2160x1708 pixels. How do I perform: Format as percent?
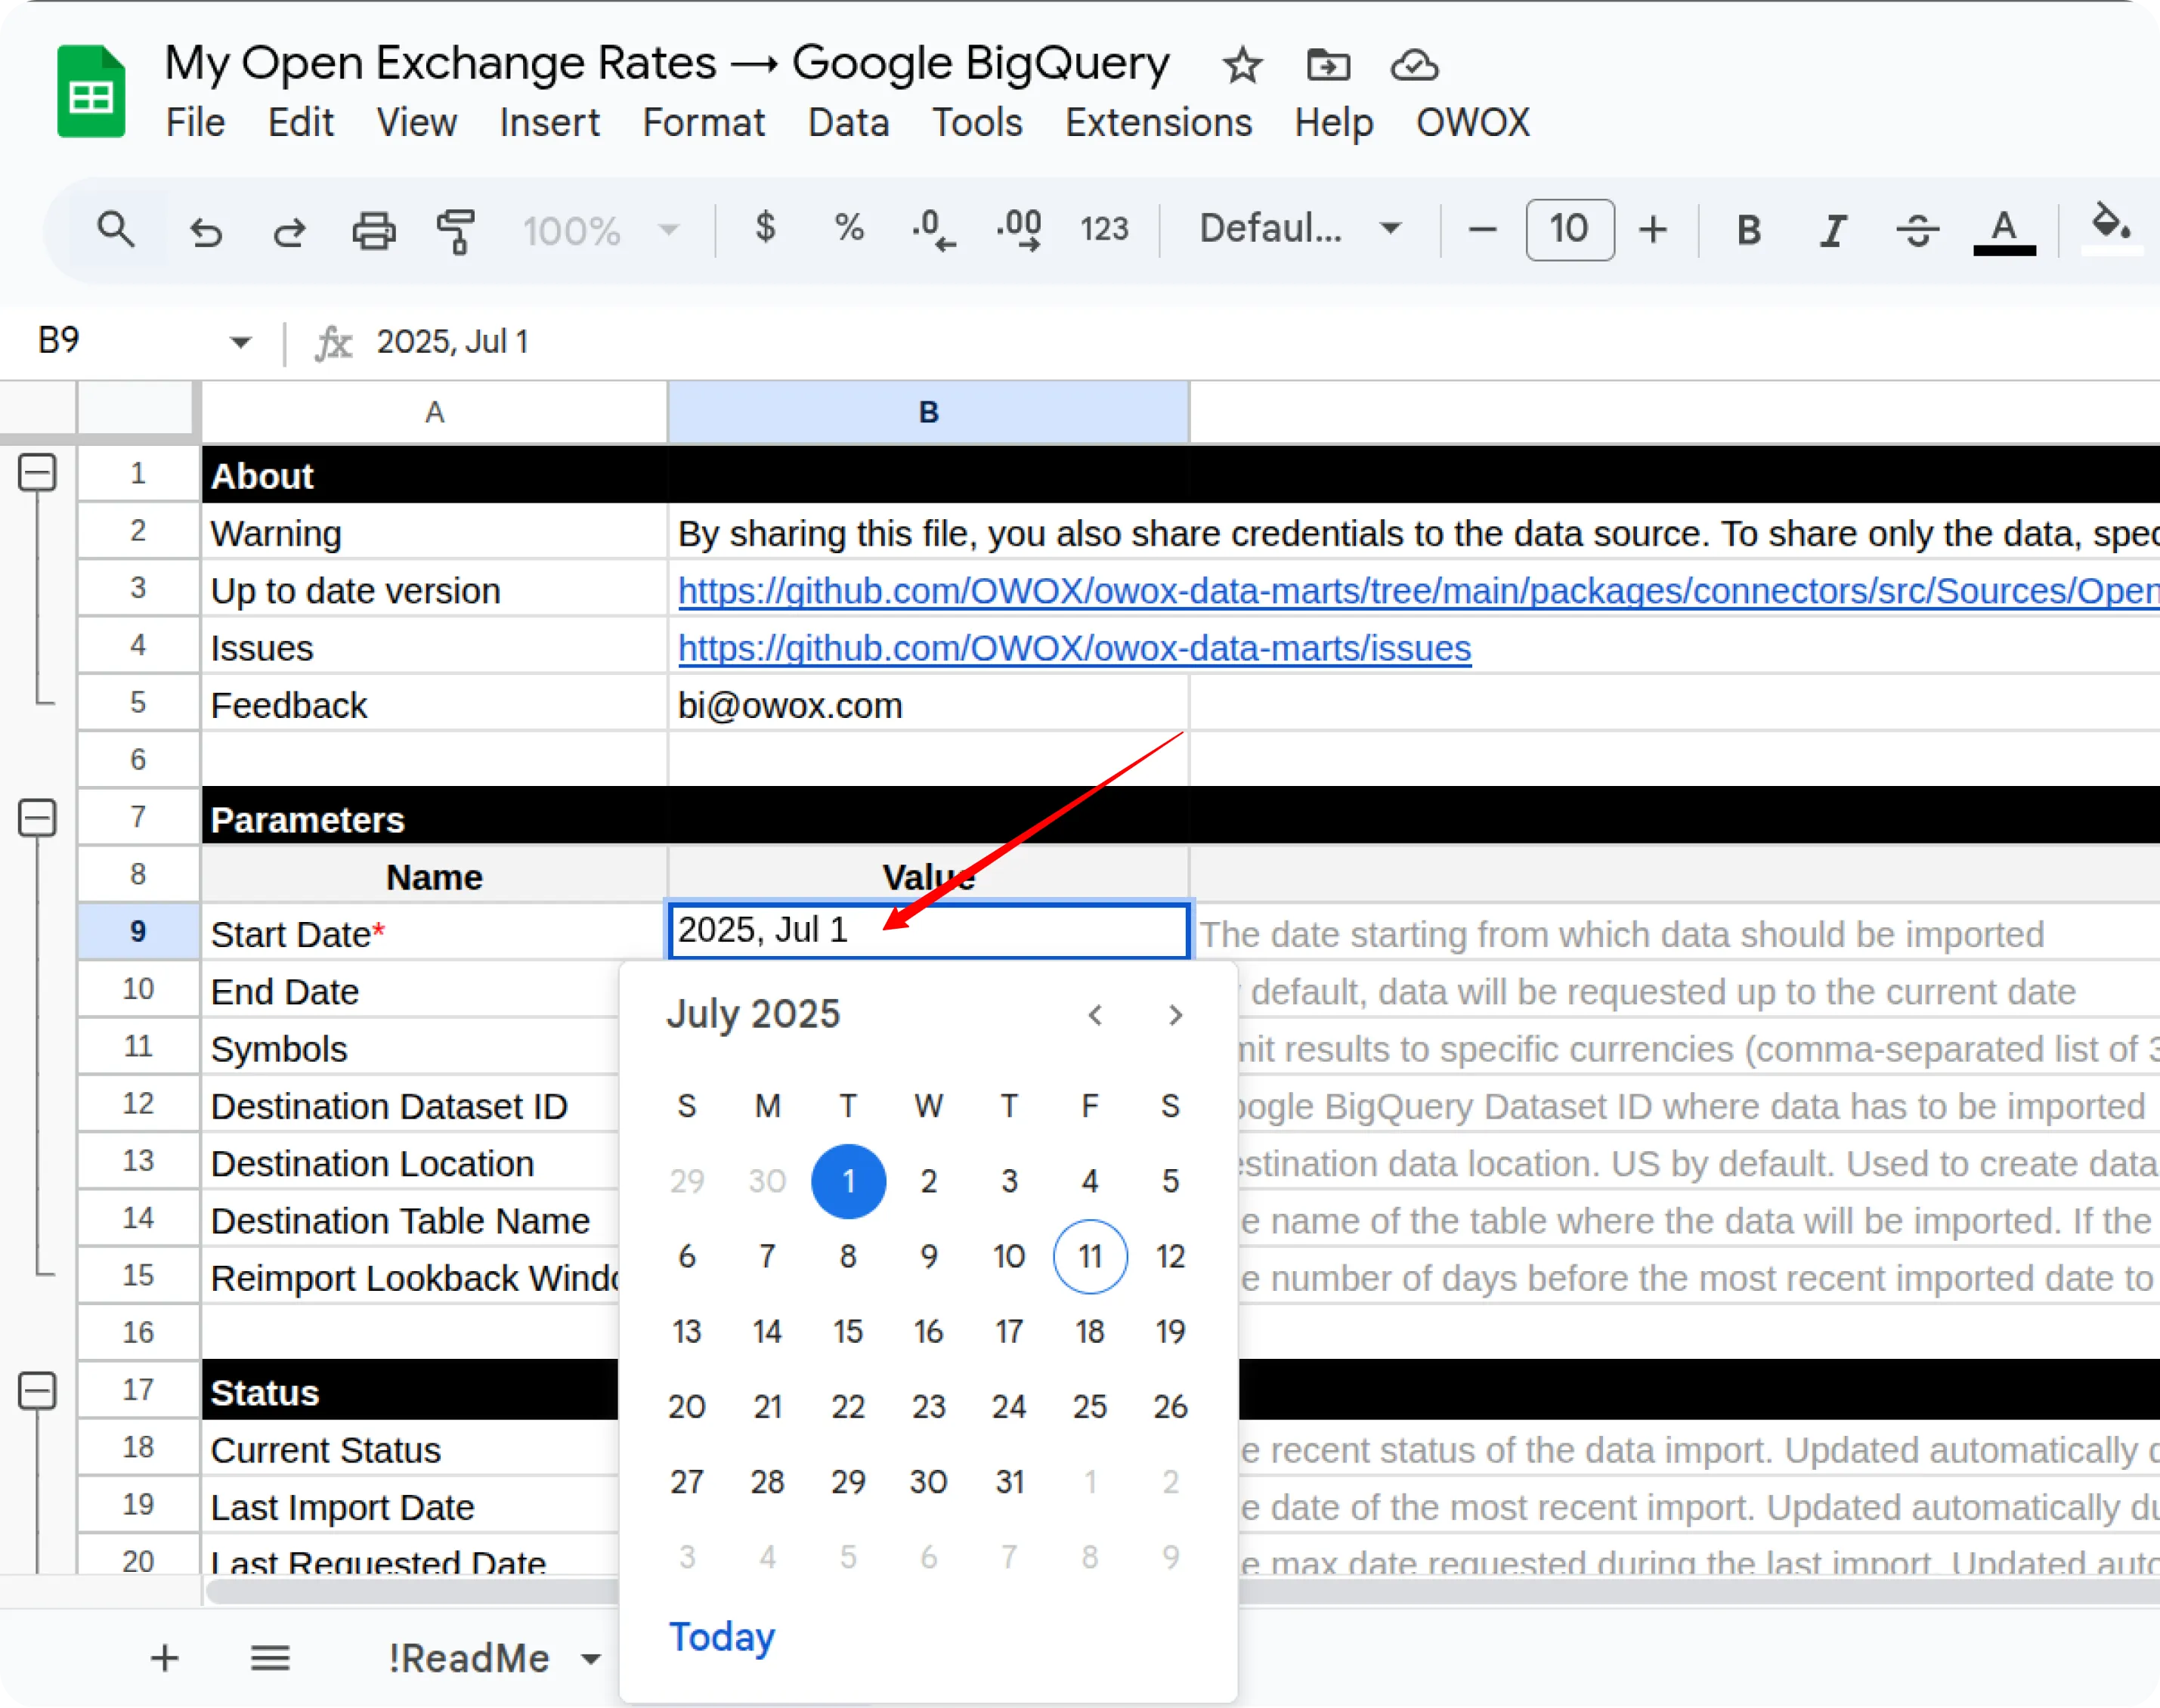pos(849,228)
